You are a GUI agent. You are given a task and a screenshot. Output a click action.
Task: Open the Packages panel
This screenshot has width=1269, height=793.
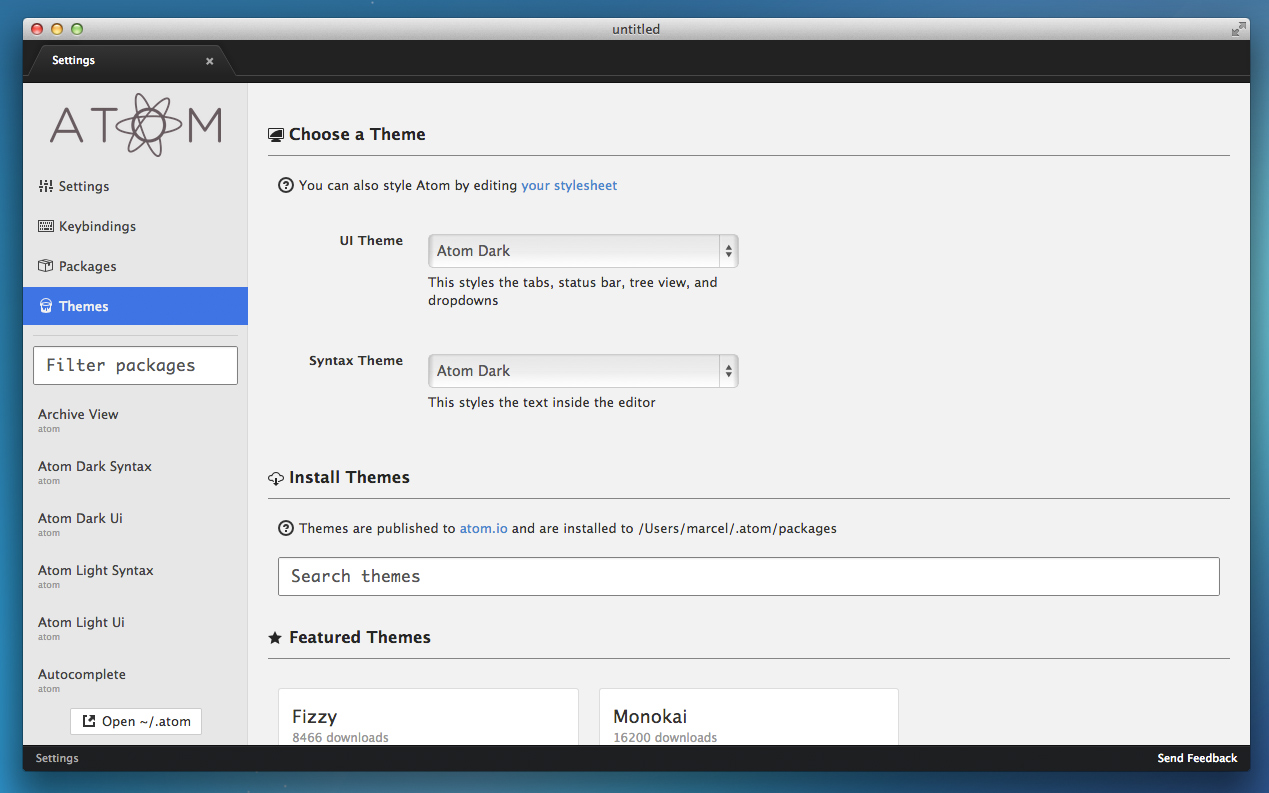click(x=135, y=266)
